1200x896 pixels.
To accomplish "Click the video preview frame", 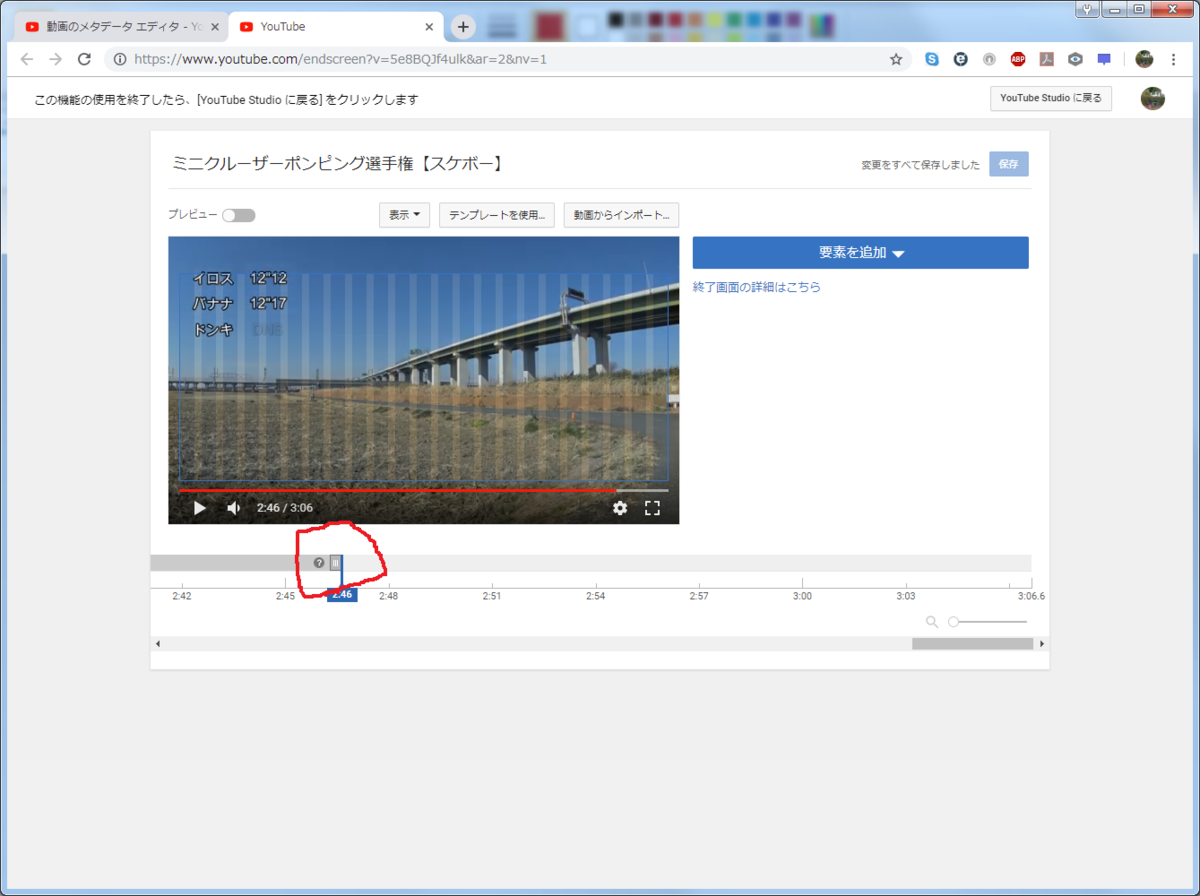I will click(x=424, y=380).
